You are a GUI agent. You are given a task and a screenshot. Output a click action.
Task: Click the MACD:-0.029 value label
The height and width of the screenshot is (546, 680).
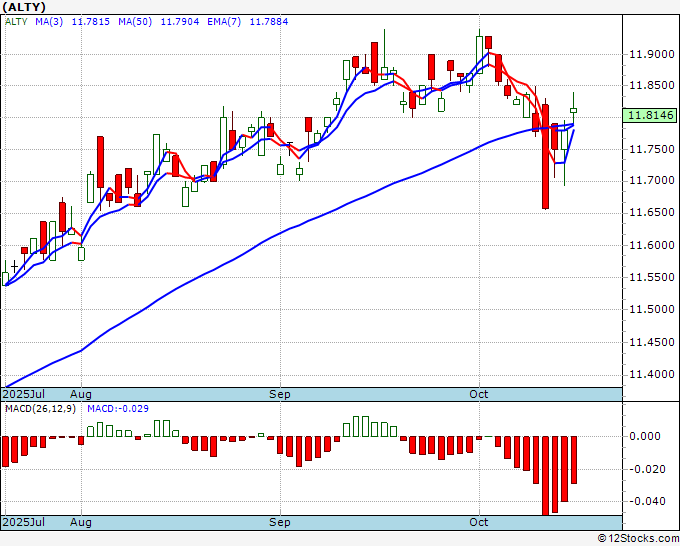pos(118,409)
